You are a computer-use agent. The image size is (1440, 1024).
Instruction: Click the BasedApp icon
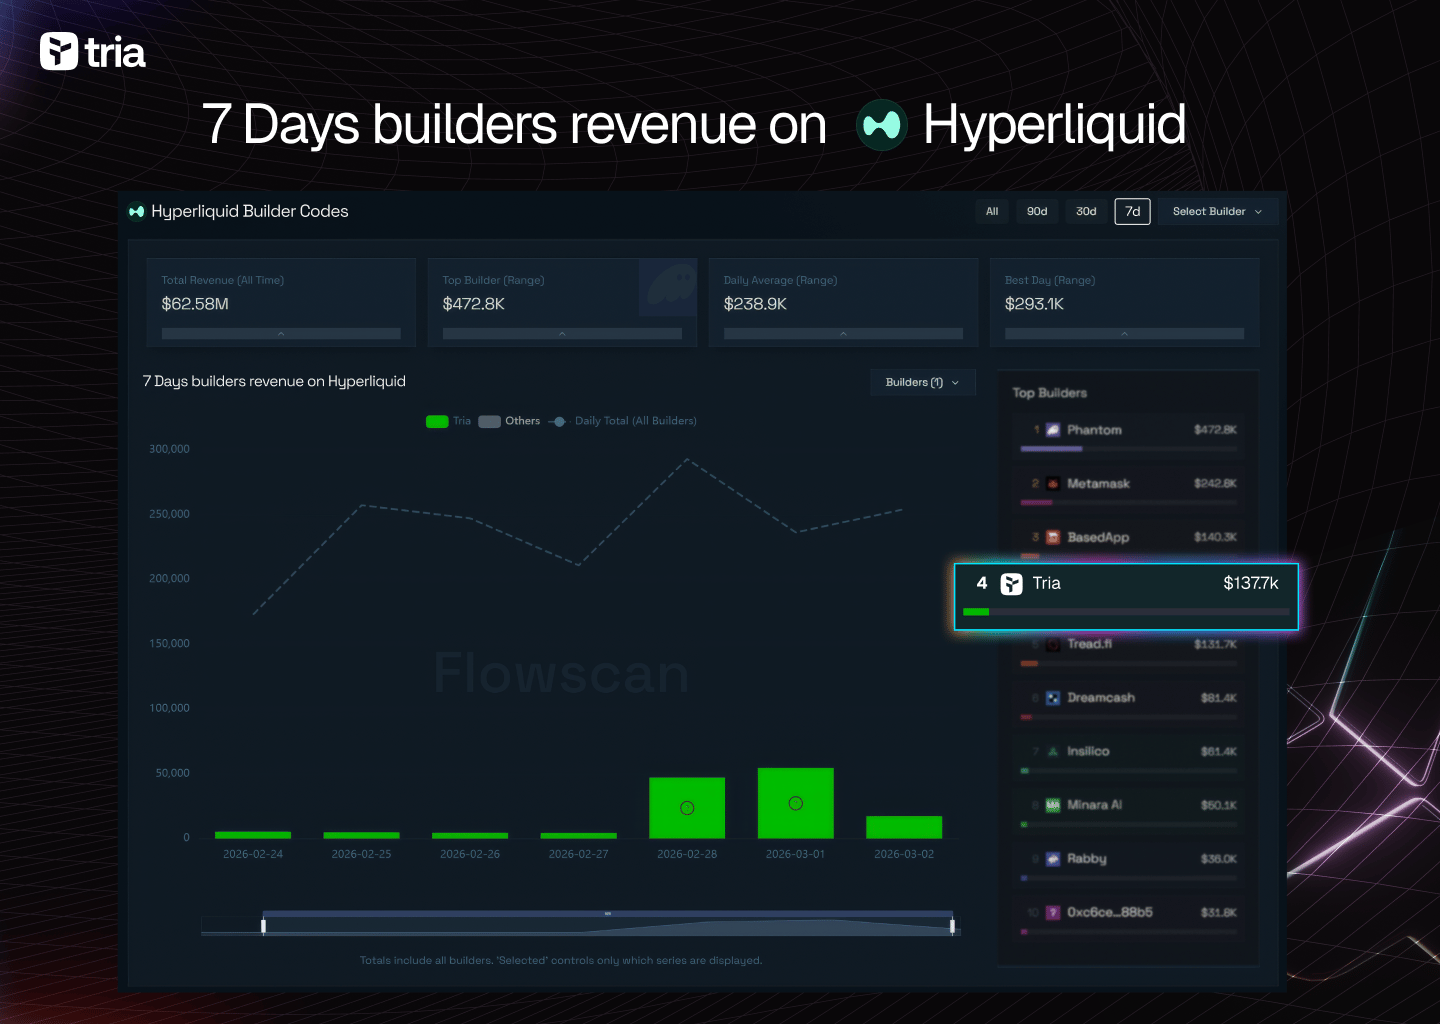[1052, 538]
